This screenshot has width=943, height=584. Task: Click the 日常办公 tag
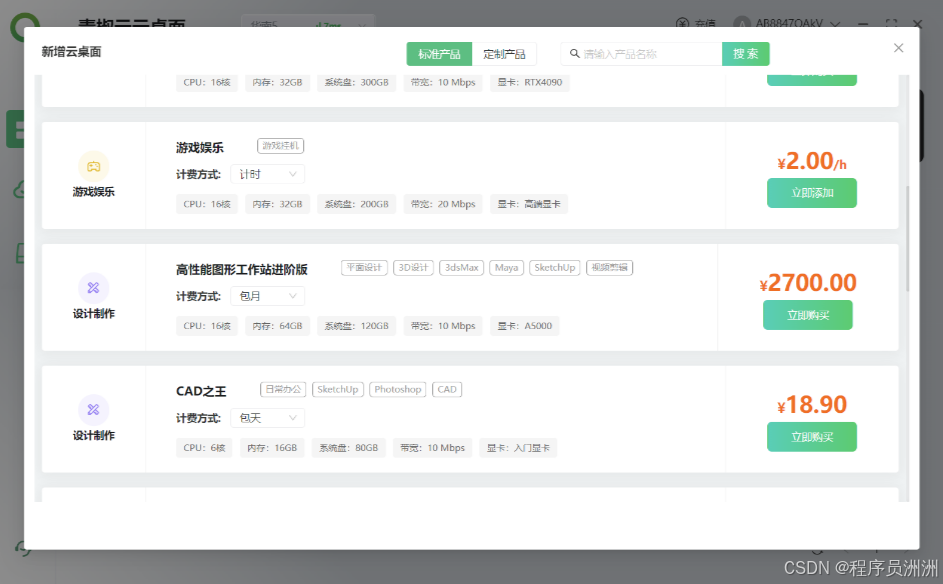[283, 389]
